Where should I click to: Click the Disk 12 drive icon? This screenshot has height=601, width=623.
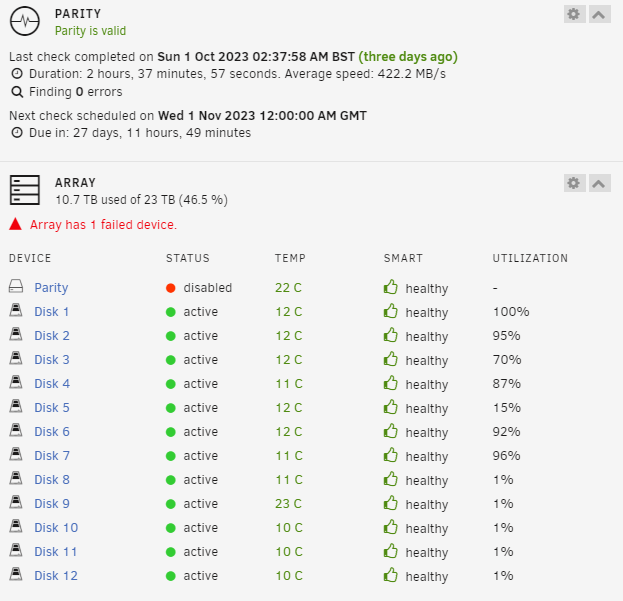16,574
